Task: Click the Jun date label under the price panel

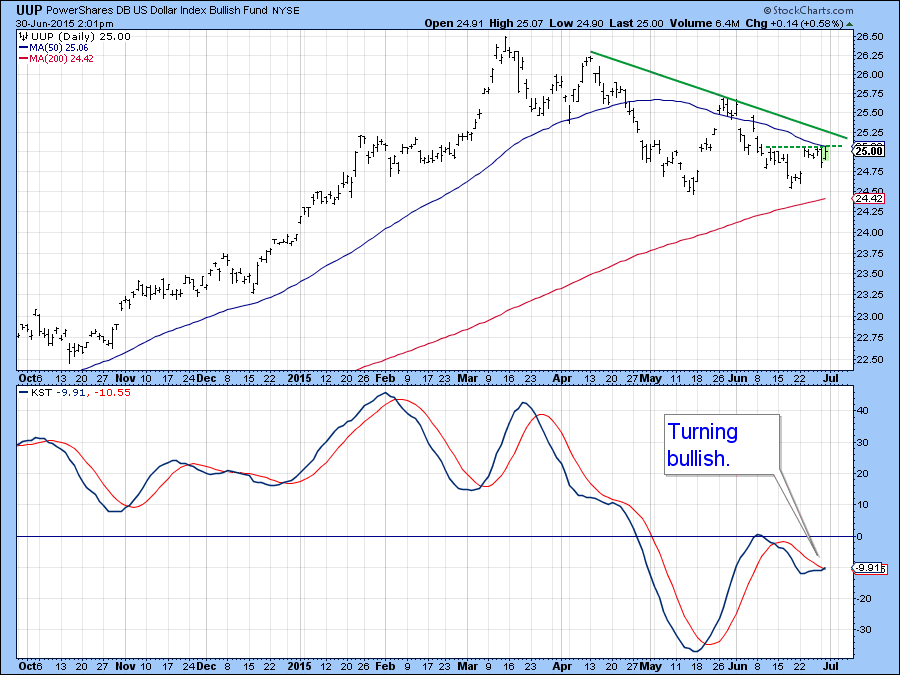Action: pos(738,378)
